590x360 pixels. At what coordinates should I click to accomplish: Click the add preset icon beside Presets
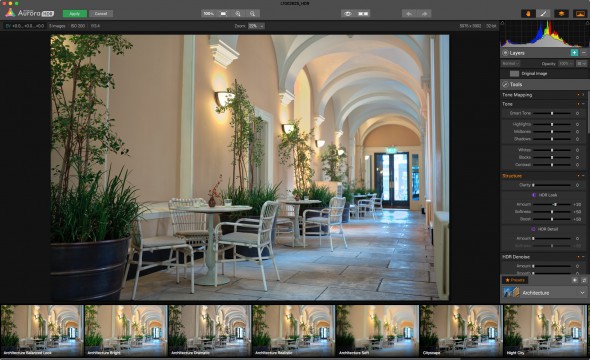click(x=575, y=280)
